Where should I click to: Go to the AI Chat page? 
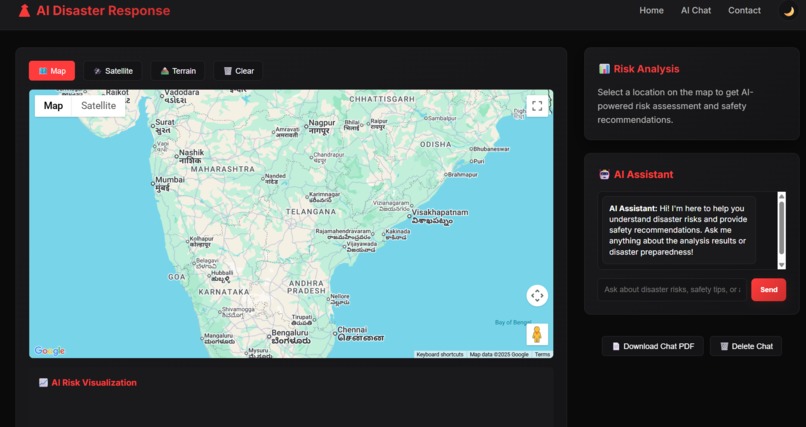(x=696, y=10)
